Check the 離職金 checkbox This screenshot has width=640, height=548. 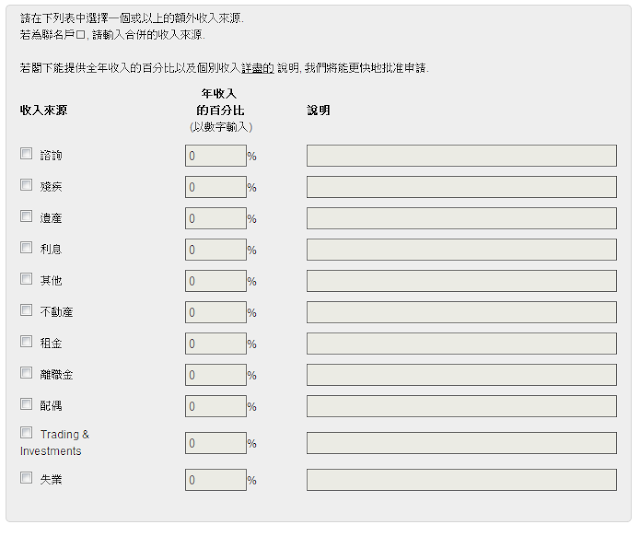tap(26, 373)
